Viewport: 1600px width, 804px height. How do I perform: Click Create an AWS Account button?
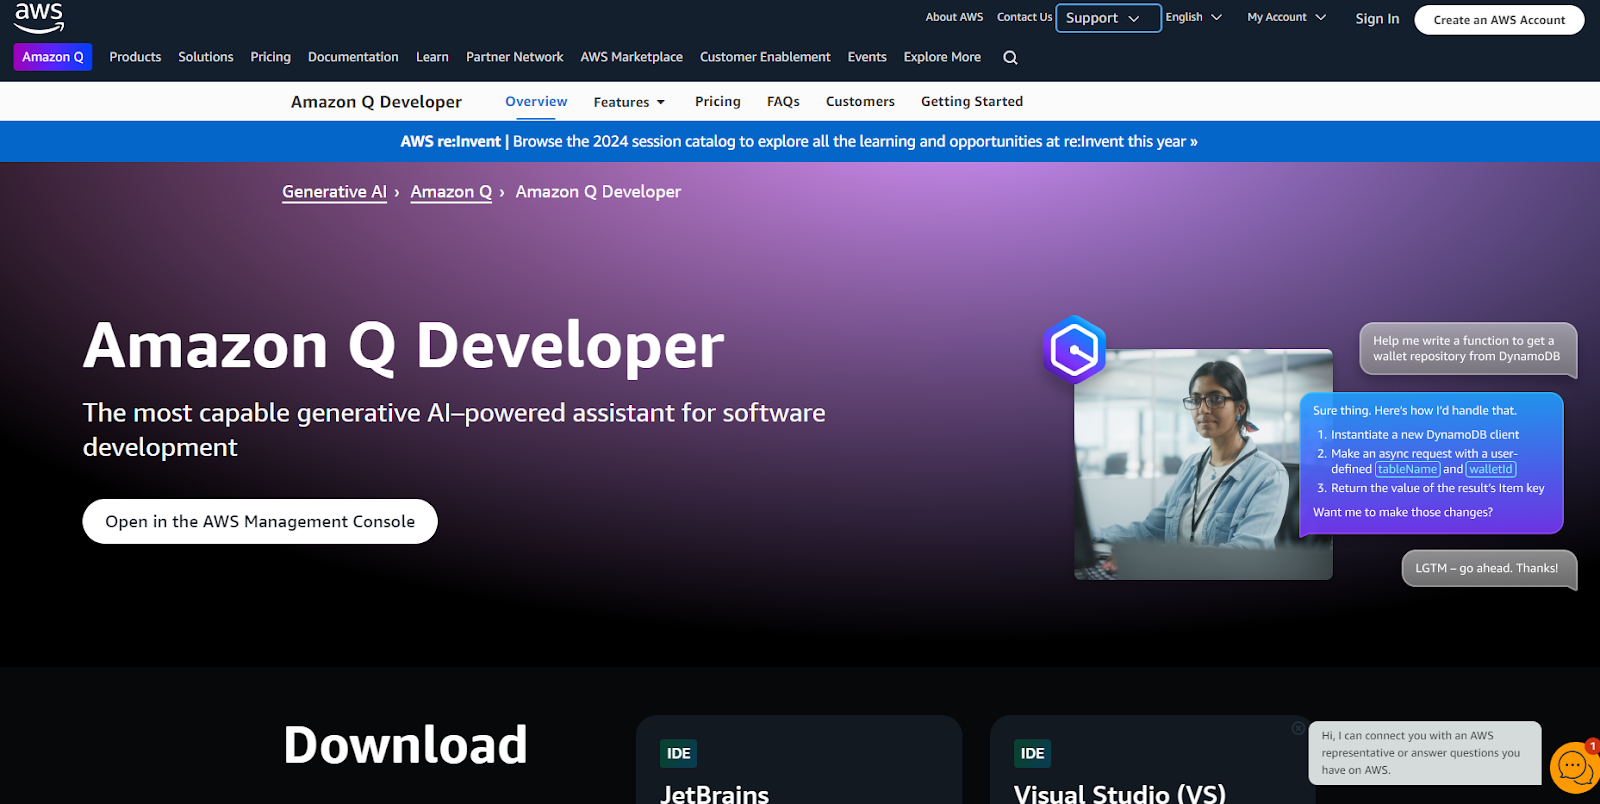click(1499, 20)
